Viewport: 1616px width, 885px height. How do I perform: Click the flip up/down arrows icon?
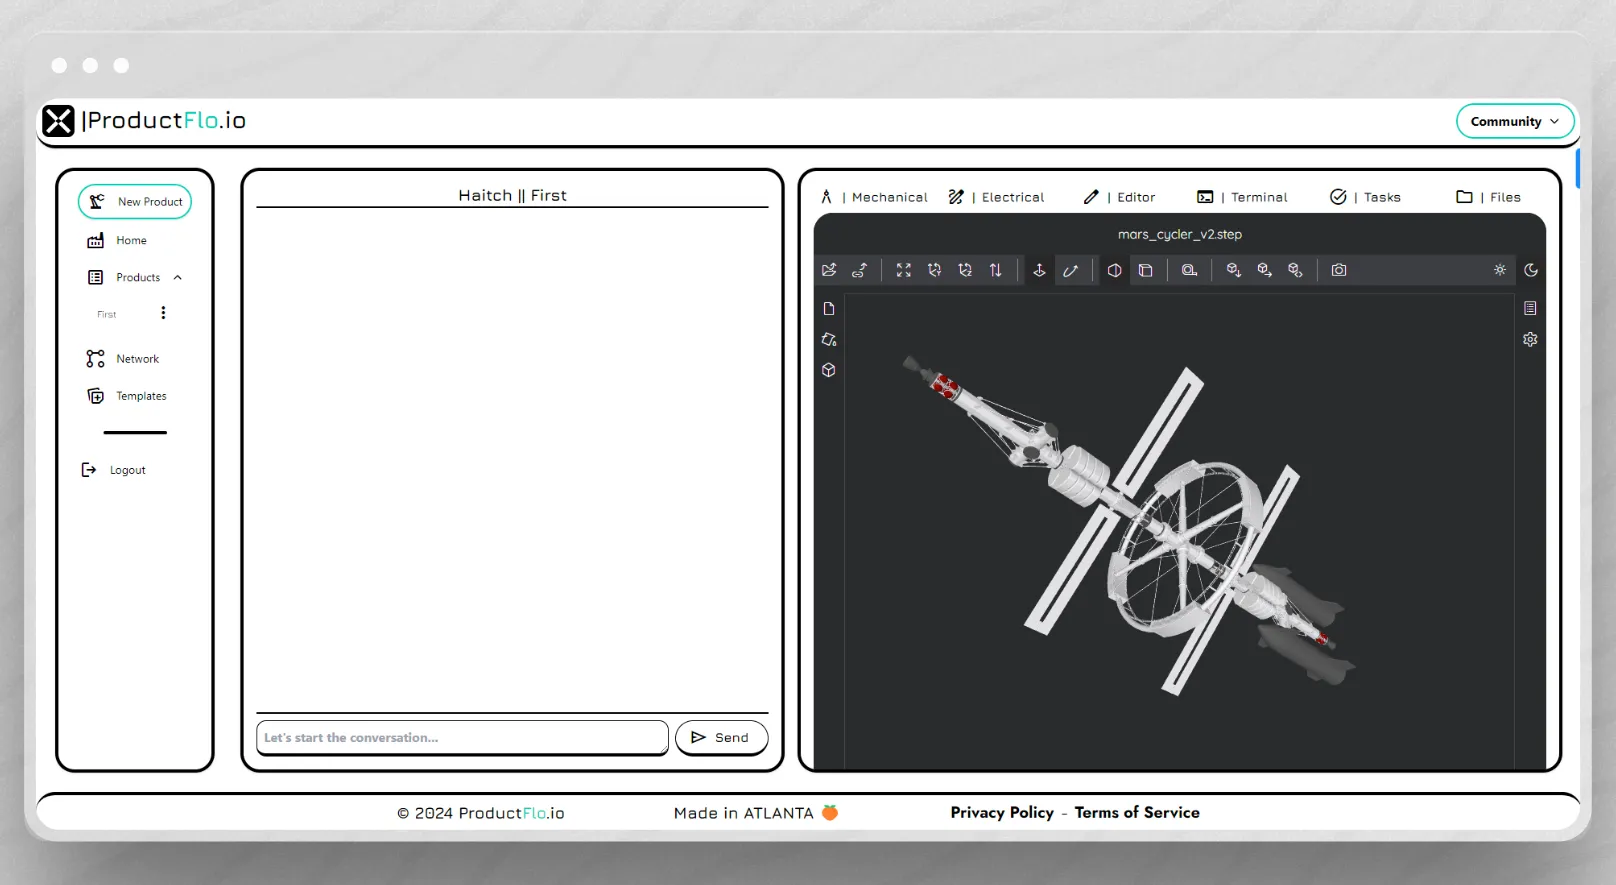tap(996, 270)
